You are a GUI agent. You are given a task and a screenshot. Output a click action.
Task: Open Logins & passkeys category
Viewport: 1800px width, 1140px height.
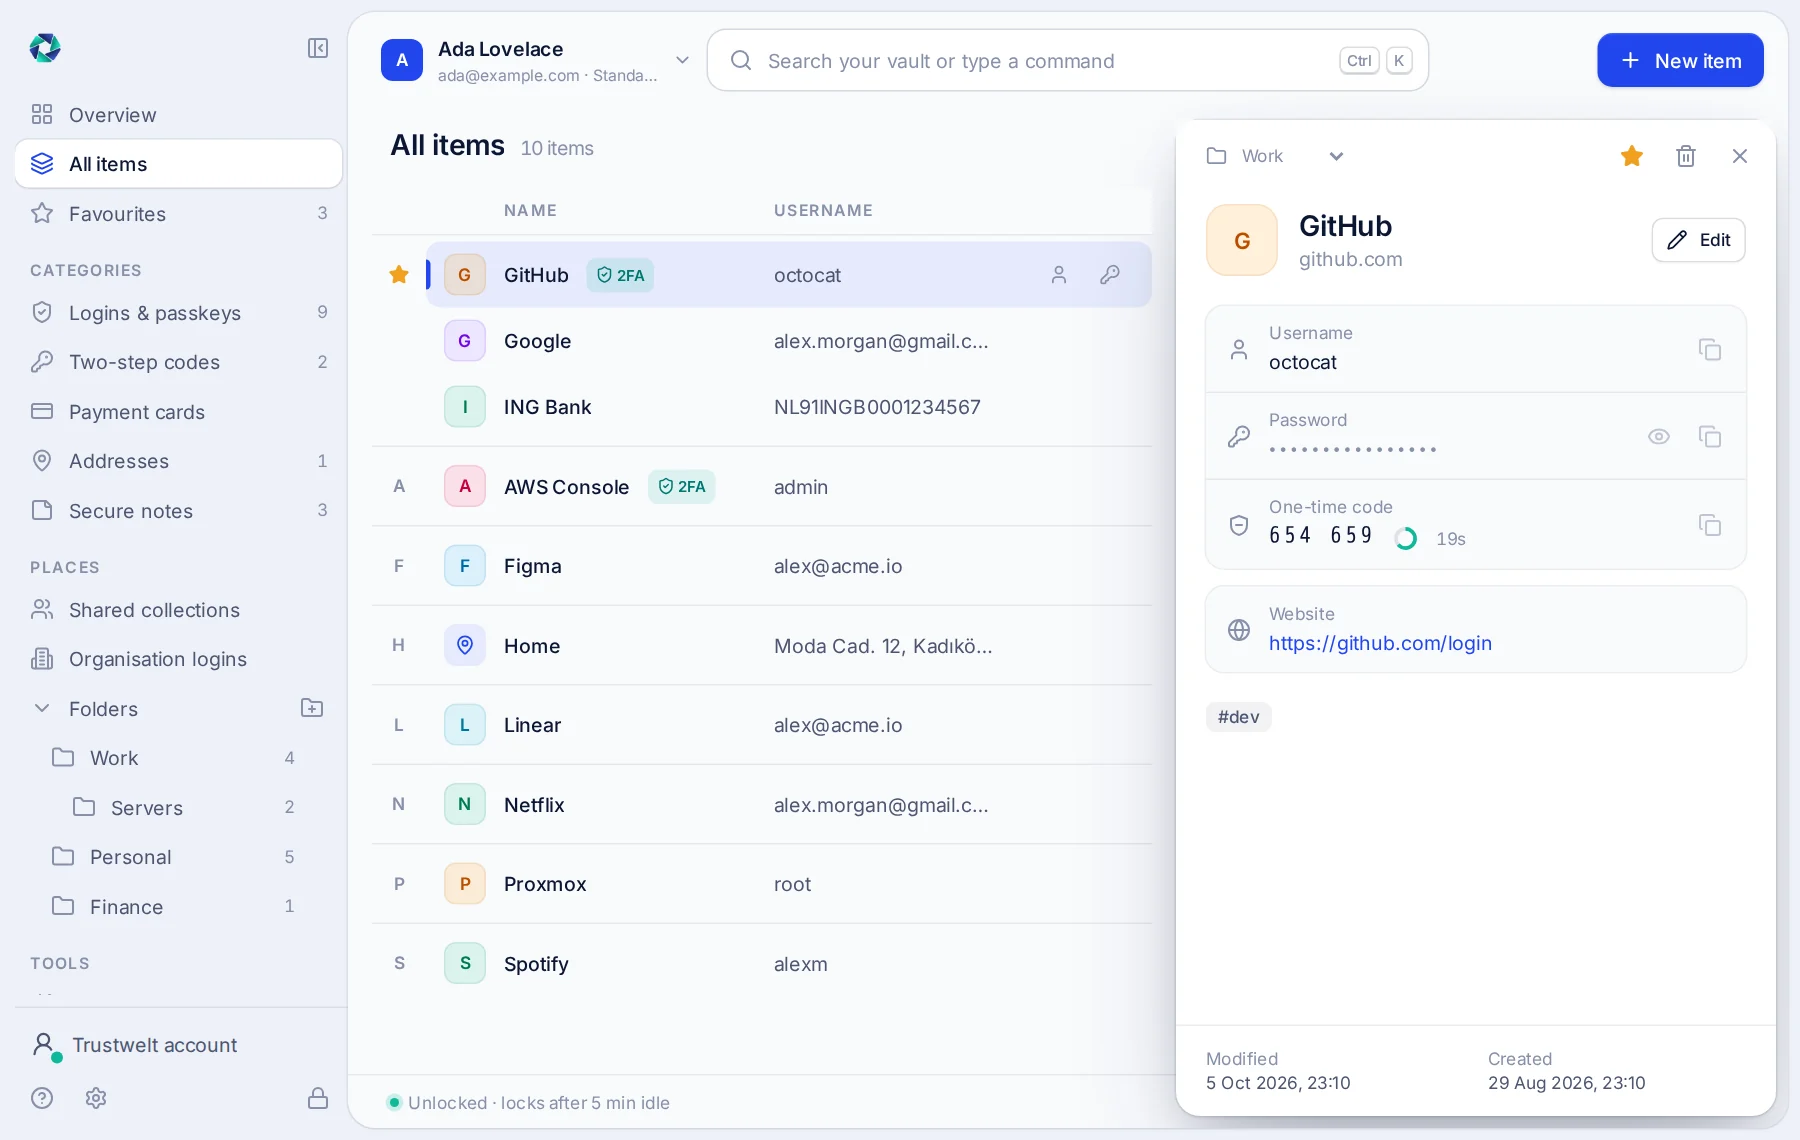coord(178,312)
